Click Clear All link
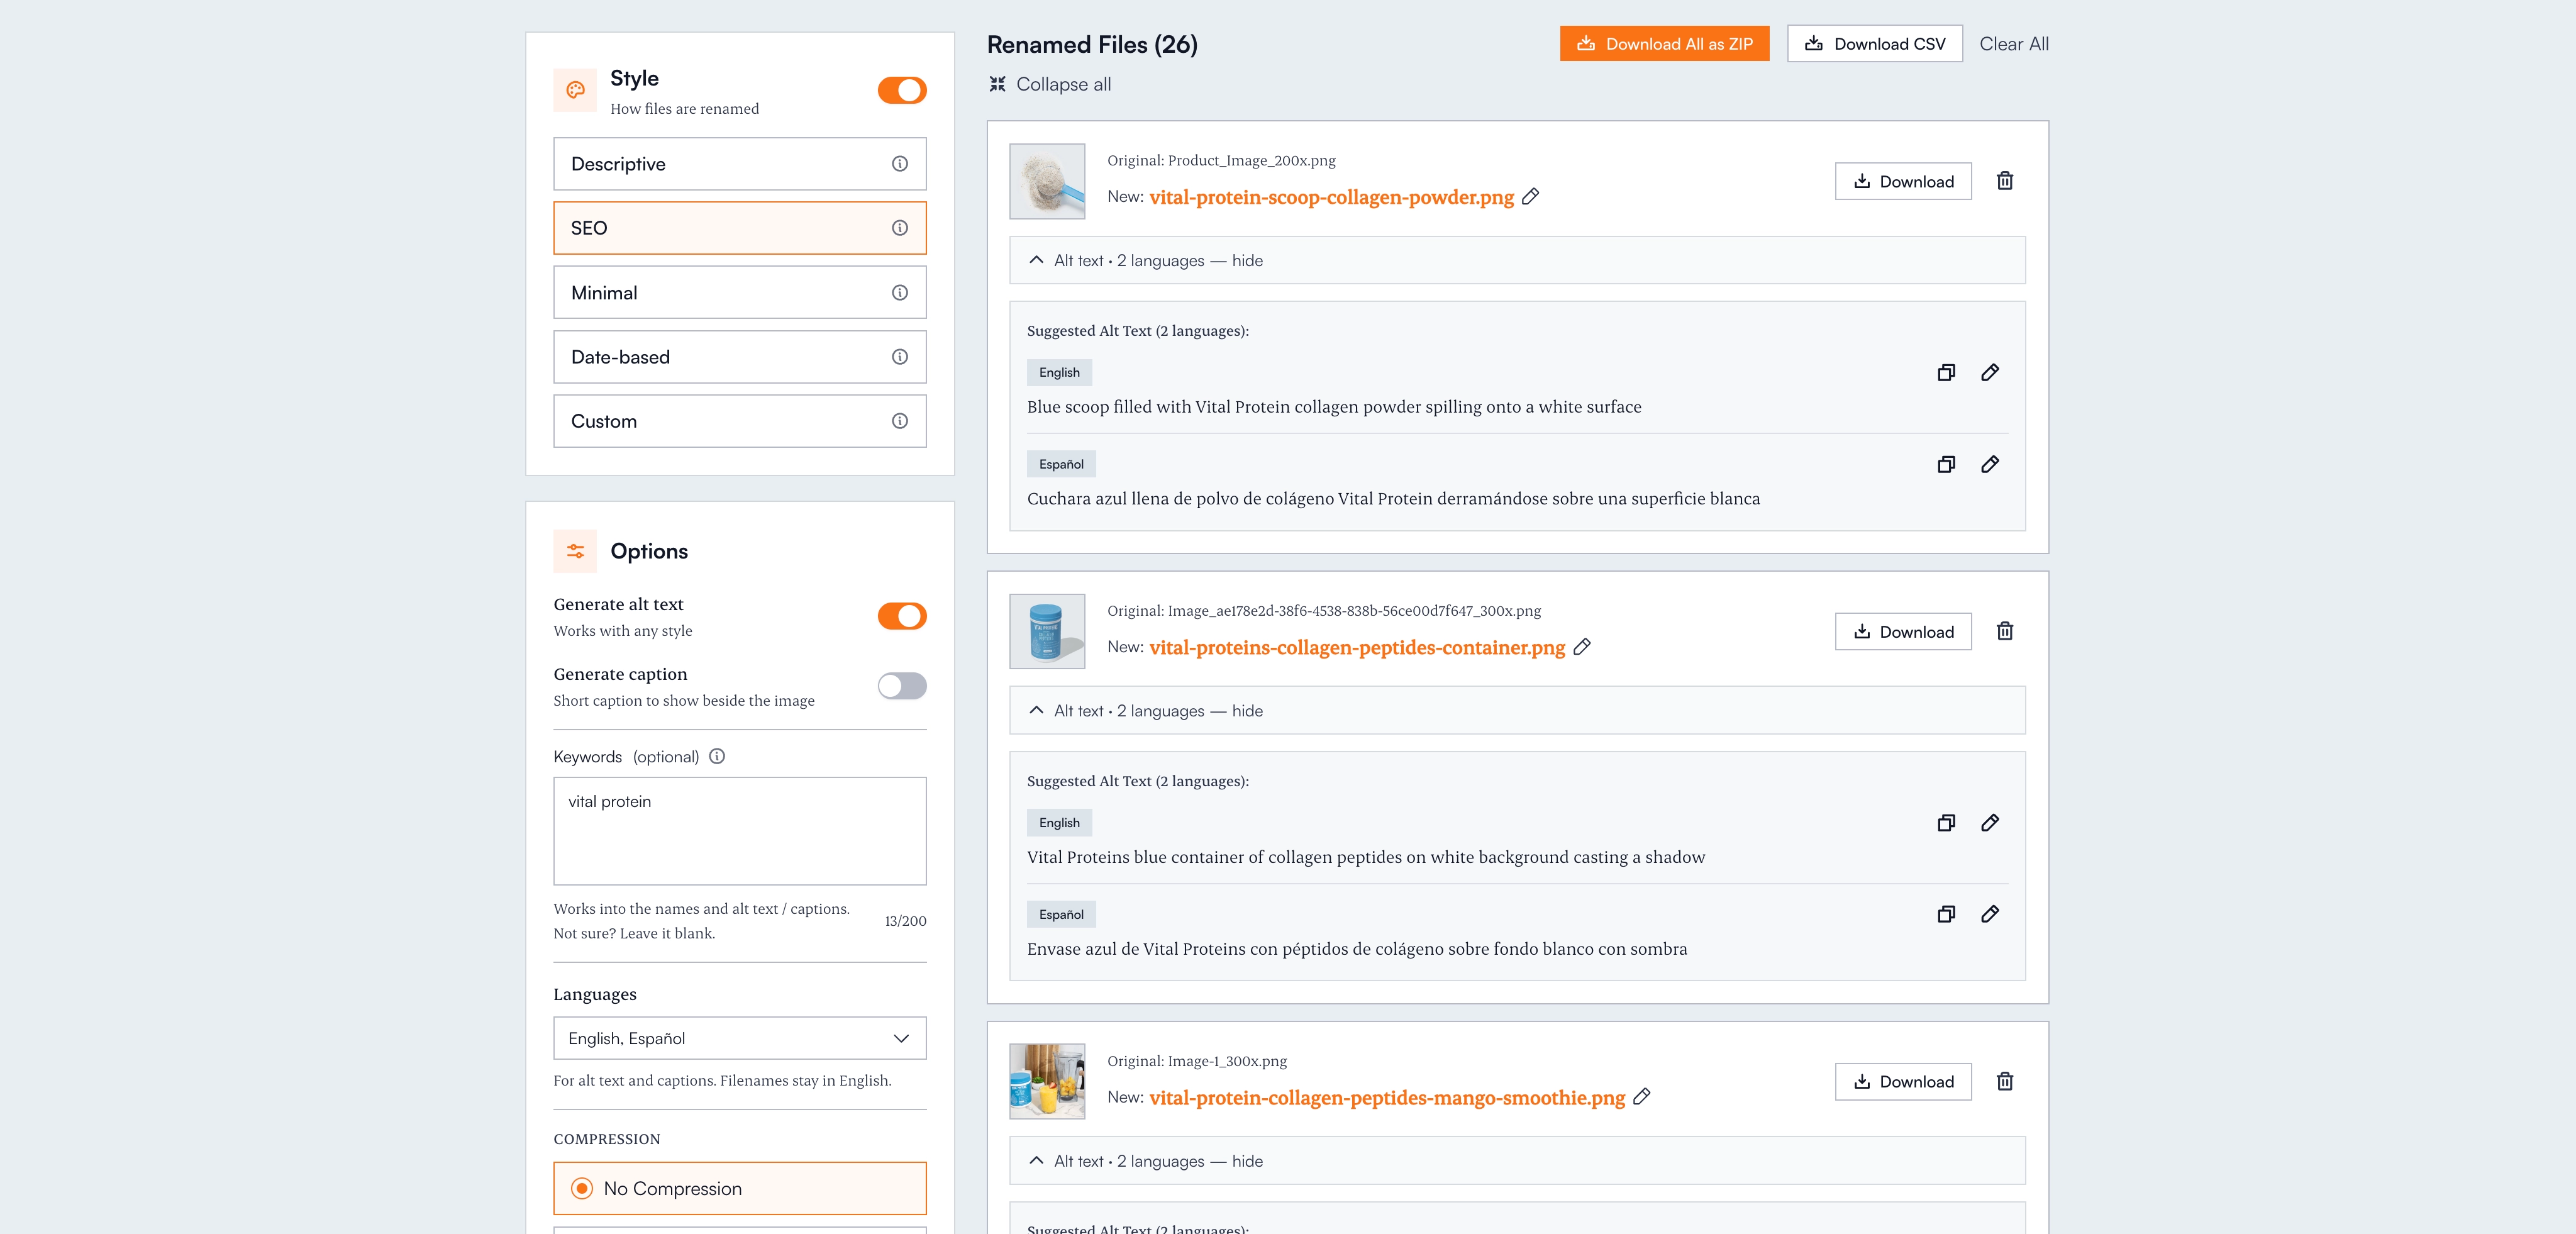 2014,44
